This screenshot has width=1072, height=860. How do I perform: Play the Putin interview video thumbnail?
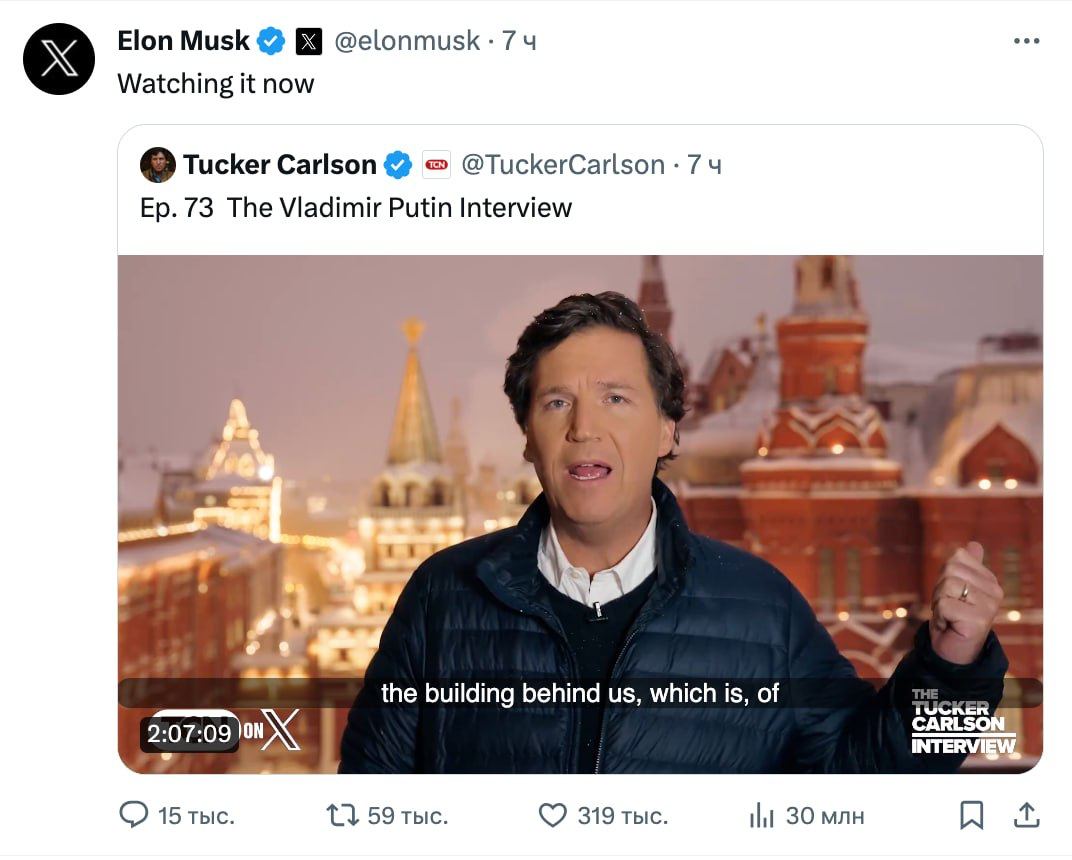pyautogui.click(x=580, y=500)
